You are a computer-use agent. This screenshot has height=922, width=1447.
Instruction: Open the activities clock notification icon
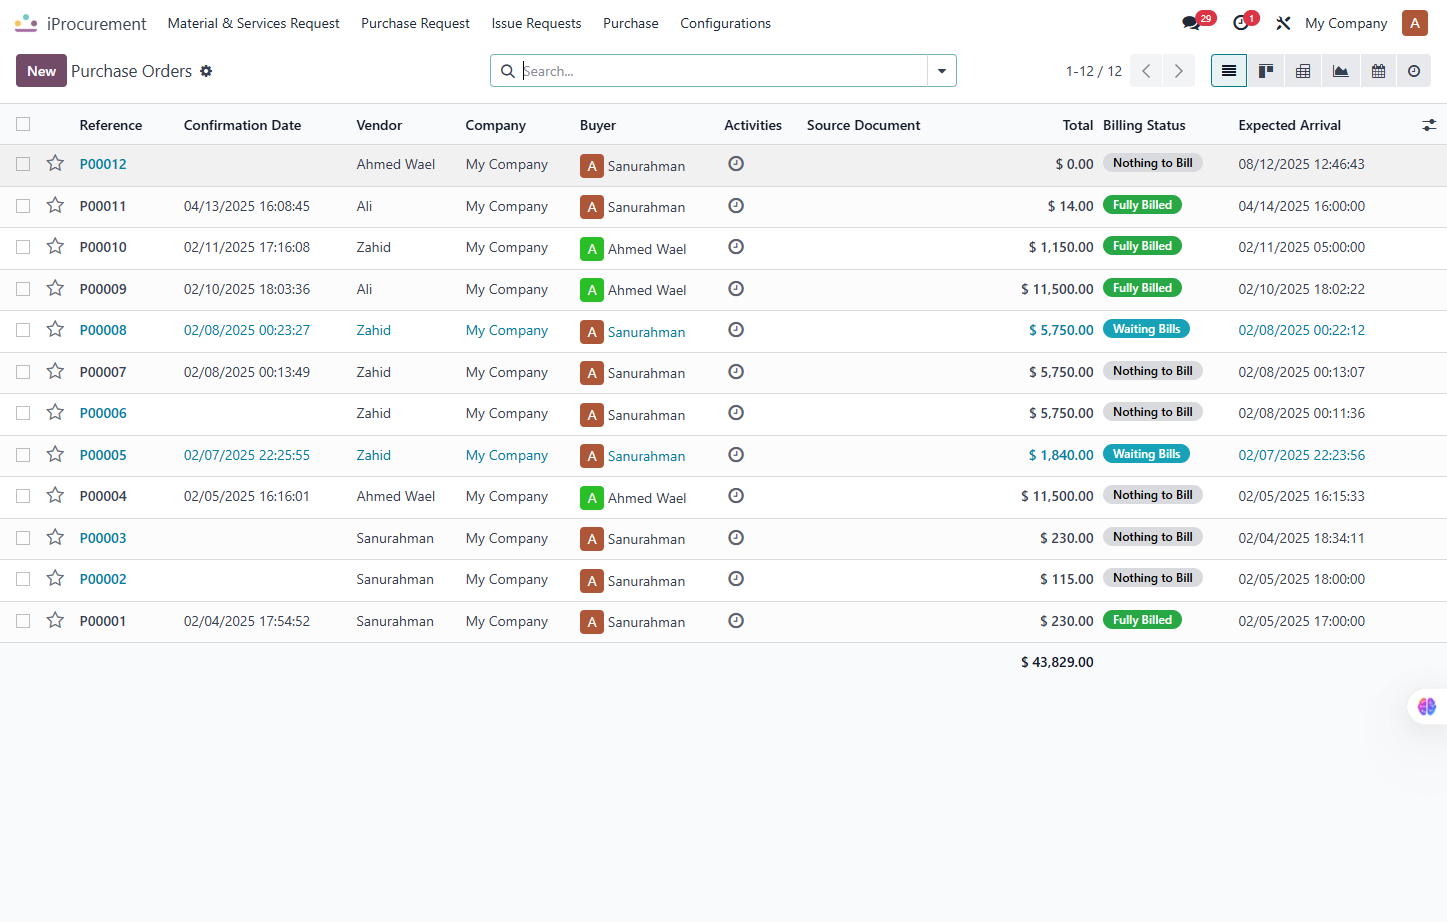(x=1241, y=23)
